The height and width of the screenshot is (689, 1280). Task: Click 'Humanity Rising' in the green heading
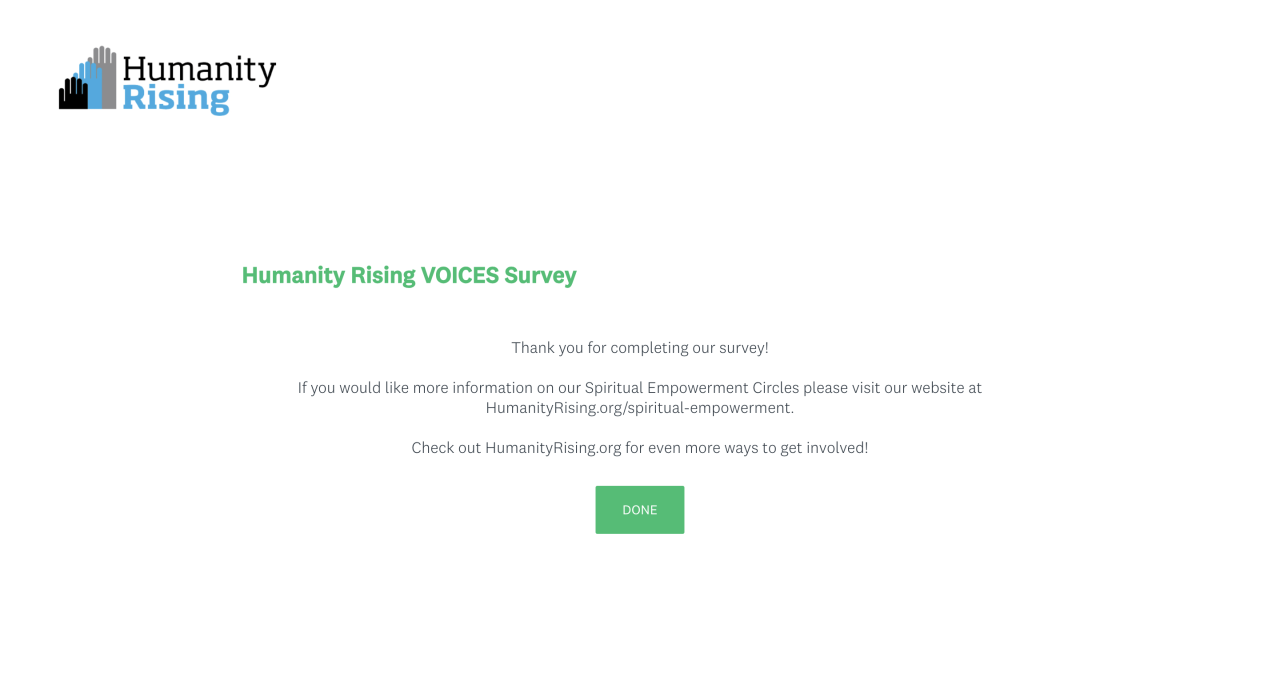(x=329, y=275)
